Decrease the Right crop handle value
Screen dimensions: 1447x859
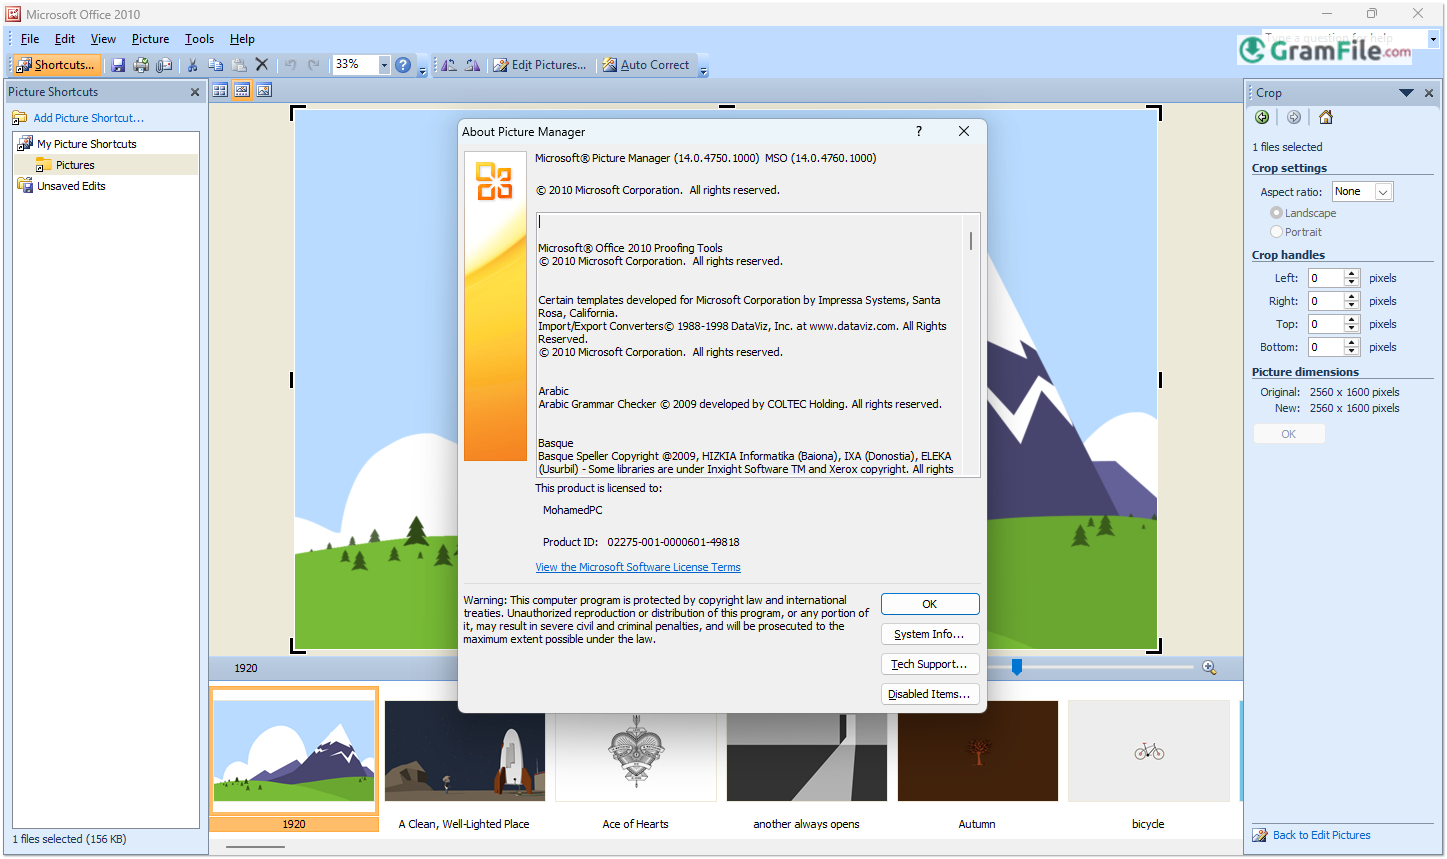tap(1352, 305)
